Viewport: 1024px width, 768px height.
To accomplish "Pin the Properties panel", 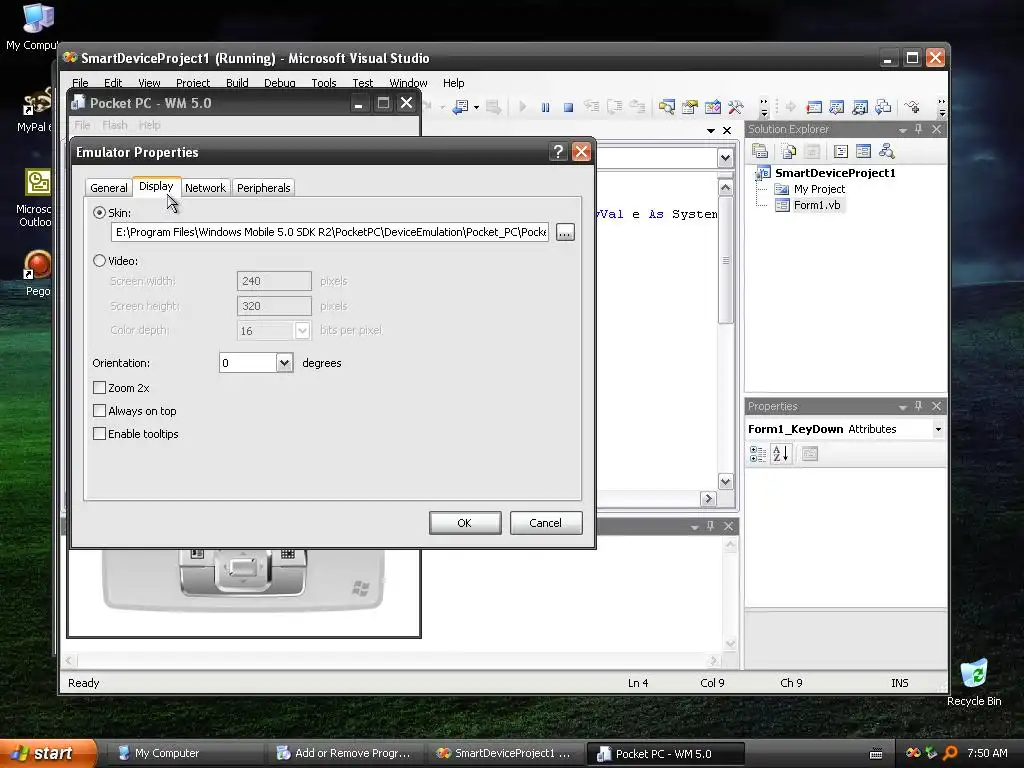I will pos(918,406).
